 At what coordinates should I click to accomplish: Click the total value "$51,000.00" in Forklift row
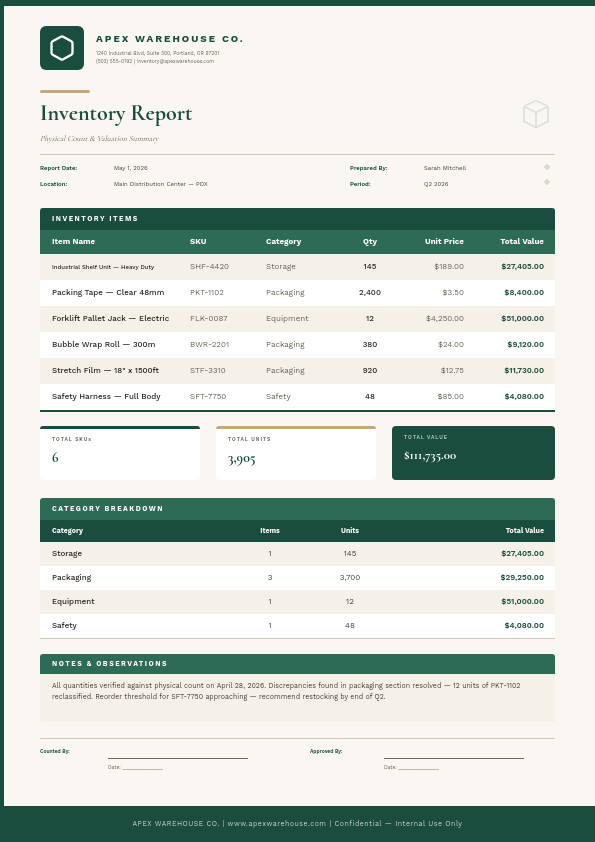523,318
